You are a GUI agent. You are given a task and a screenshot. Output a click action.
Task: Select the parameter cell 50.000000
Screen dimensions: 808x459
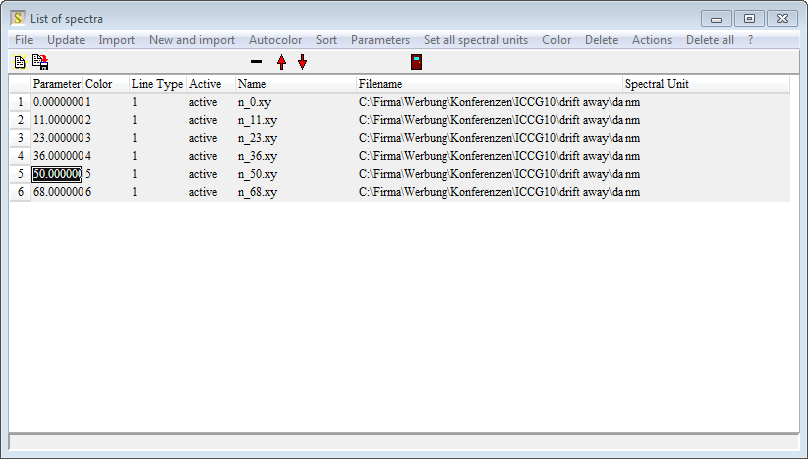[x=56, y=174]
